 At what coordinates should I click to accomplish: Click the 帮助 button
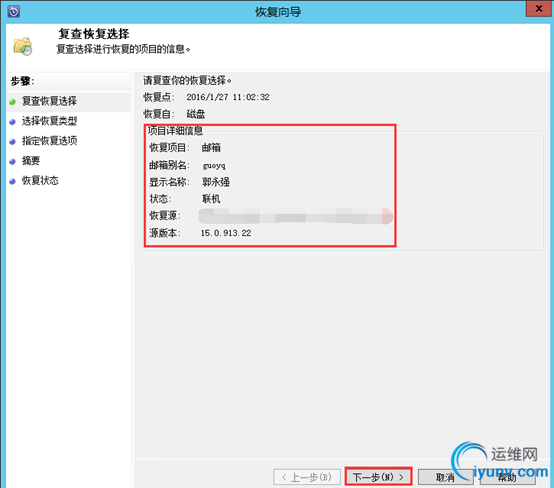click(x=507, y=477)
